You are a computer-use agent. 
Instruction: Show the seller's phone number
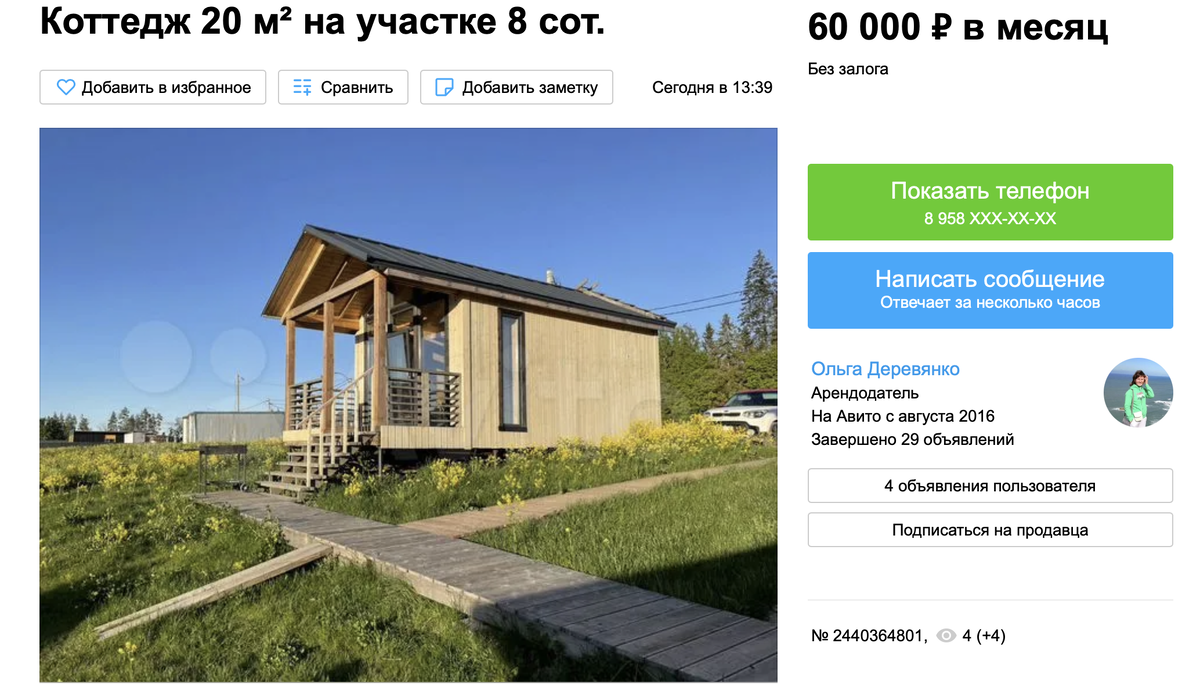[990, 202]
